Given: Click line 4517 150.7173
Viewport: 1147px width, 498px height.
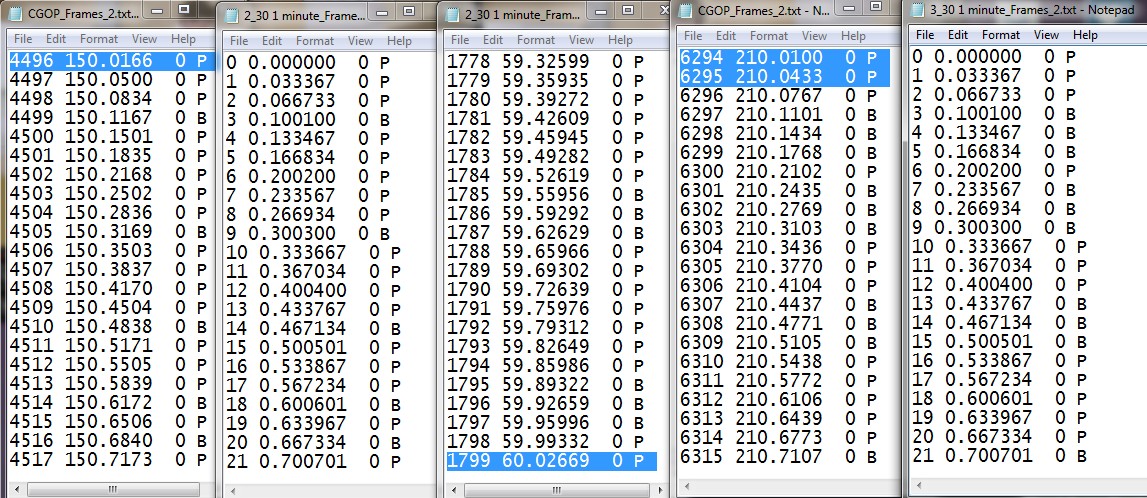Looking at the screenshot, I should (x=108, y=460).
